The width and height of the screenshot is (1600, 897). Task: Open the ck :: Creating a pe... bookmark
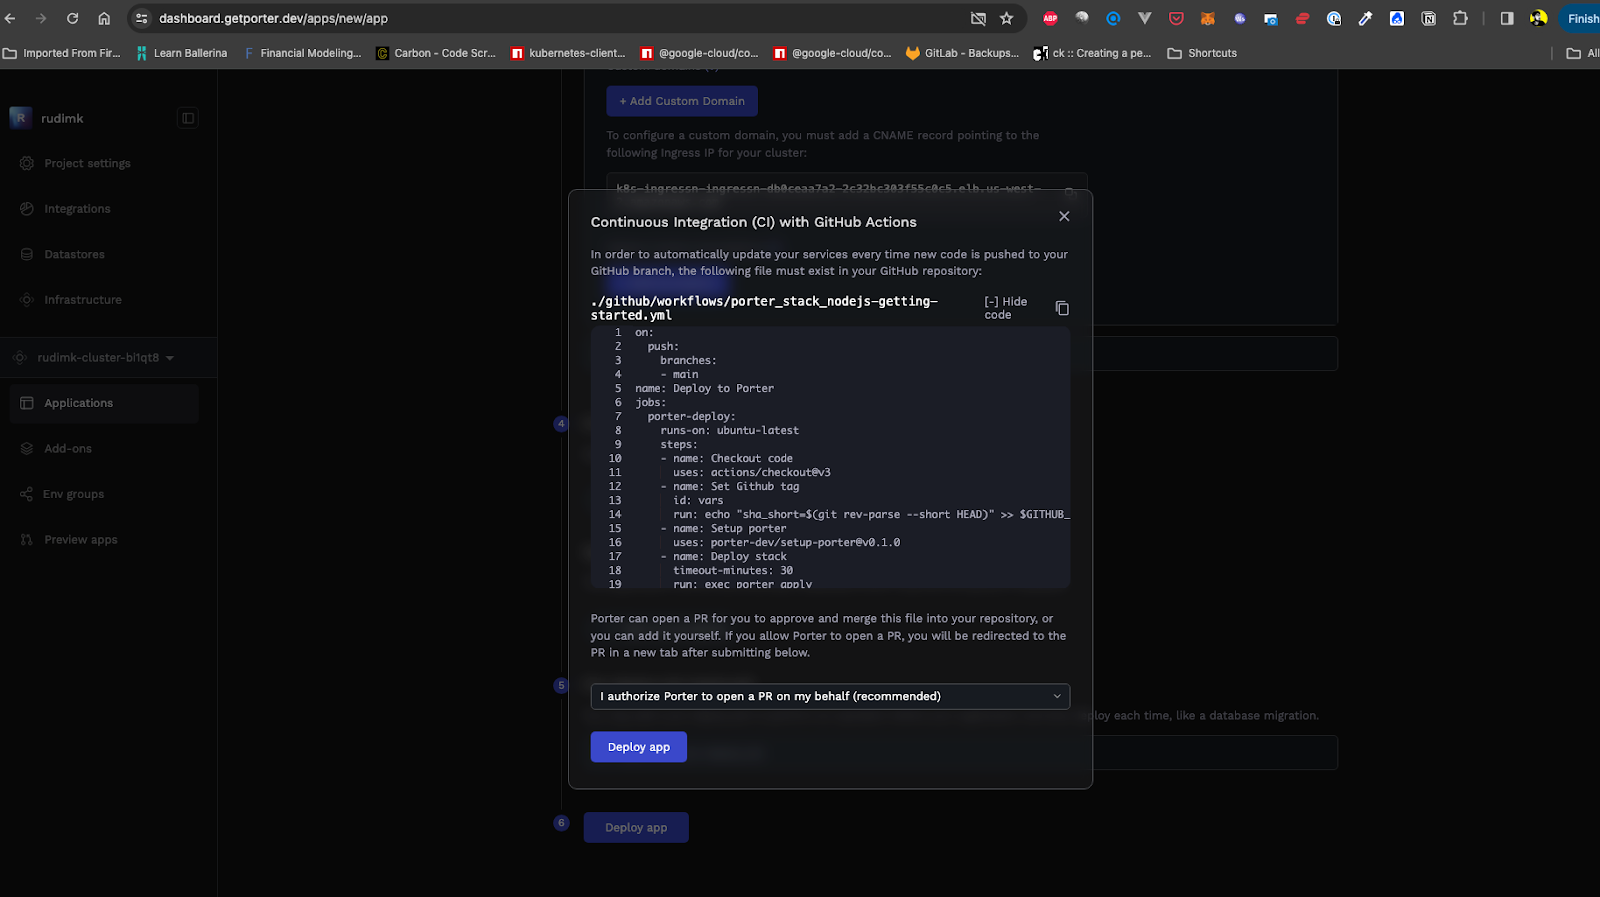(x=1092, y=53)
